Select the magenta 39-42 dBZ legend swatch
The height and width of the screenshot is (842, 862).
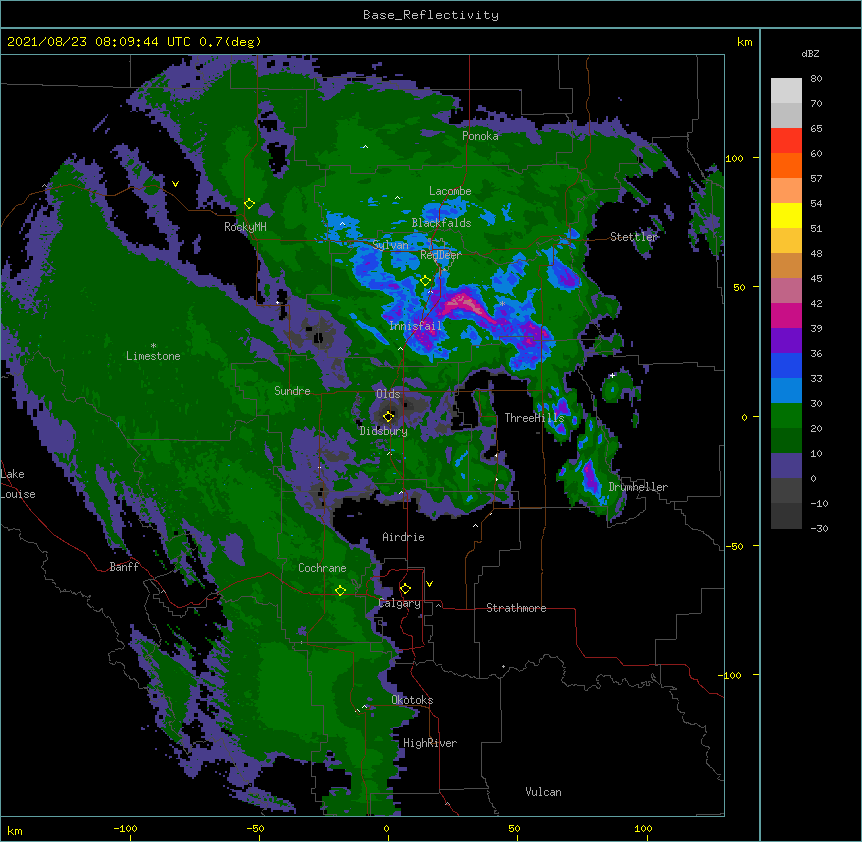coord(786,315)
